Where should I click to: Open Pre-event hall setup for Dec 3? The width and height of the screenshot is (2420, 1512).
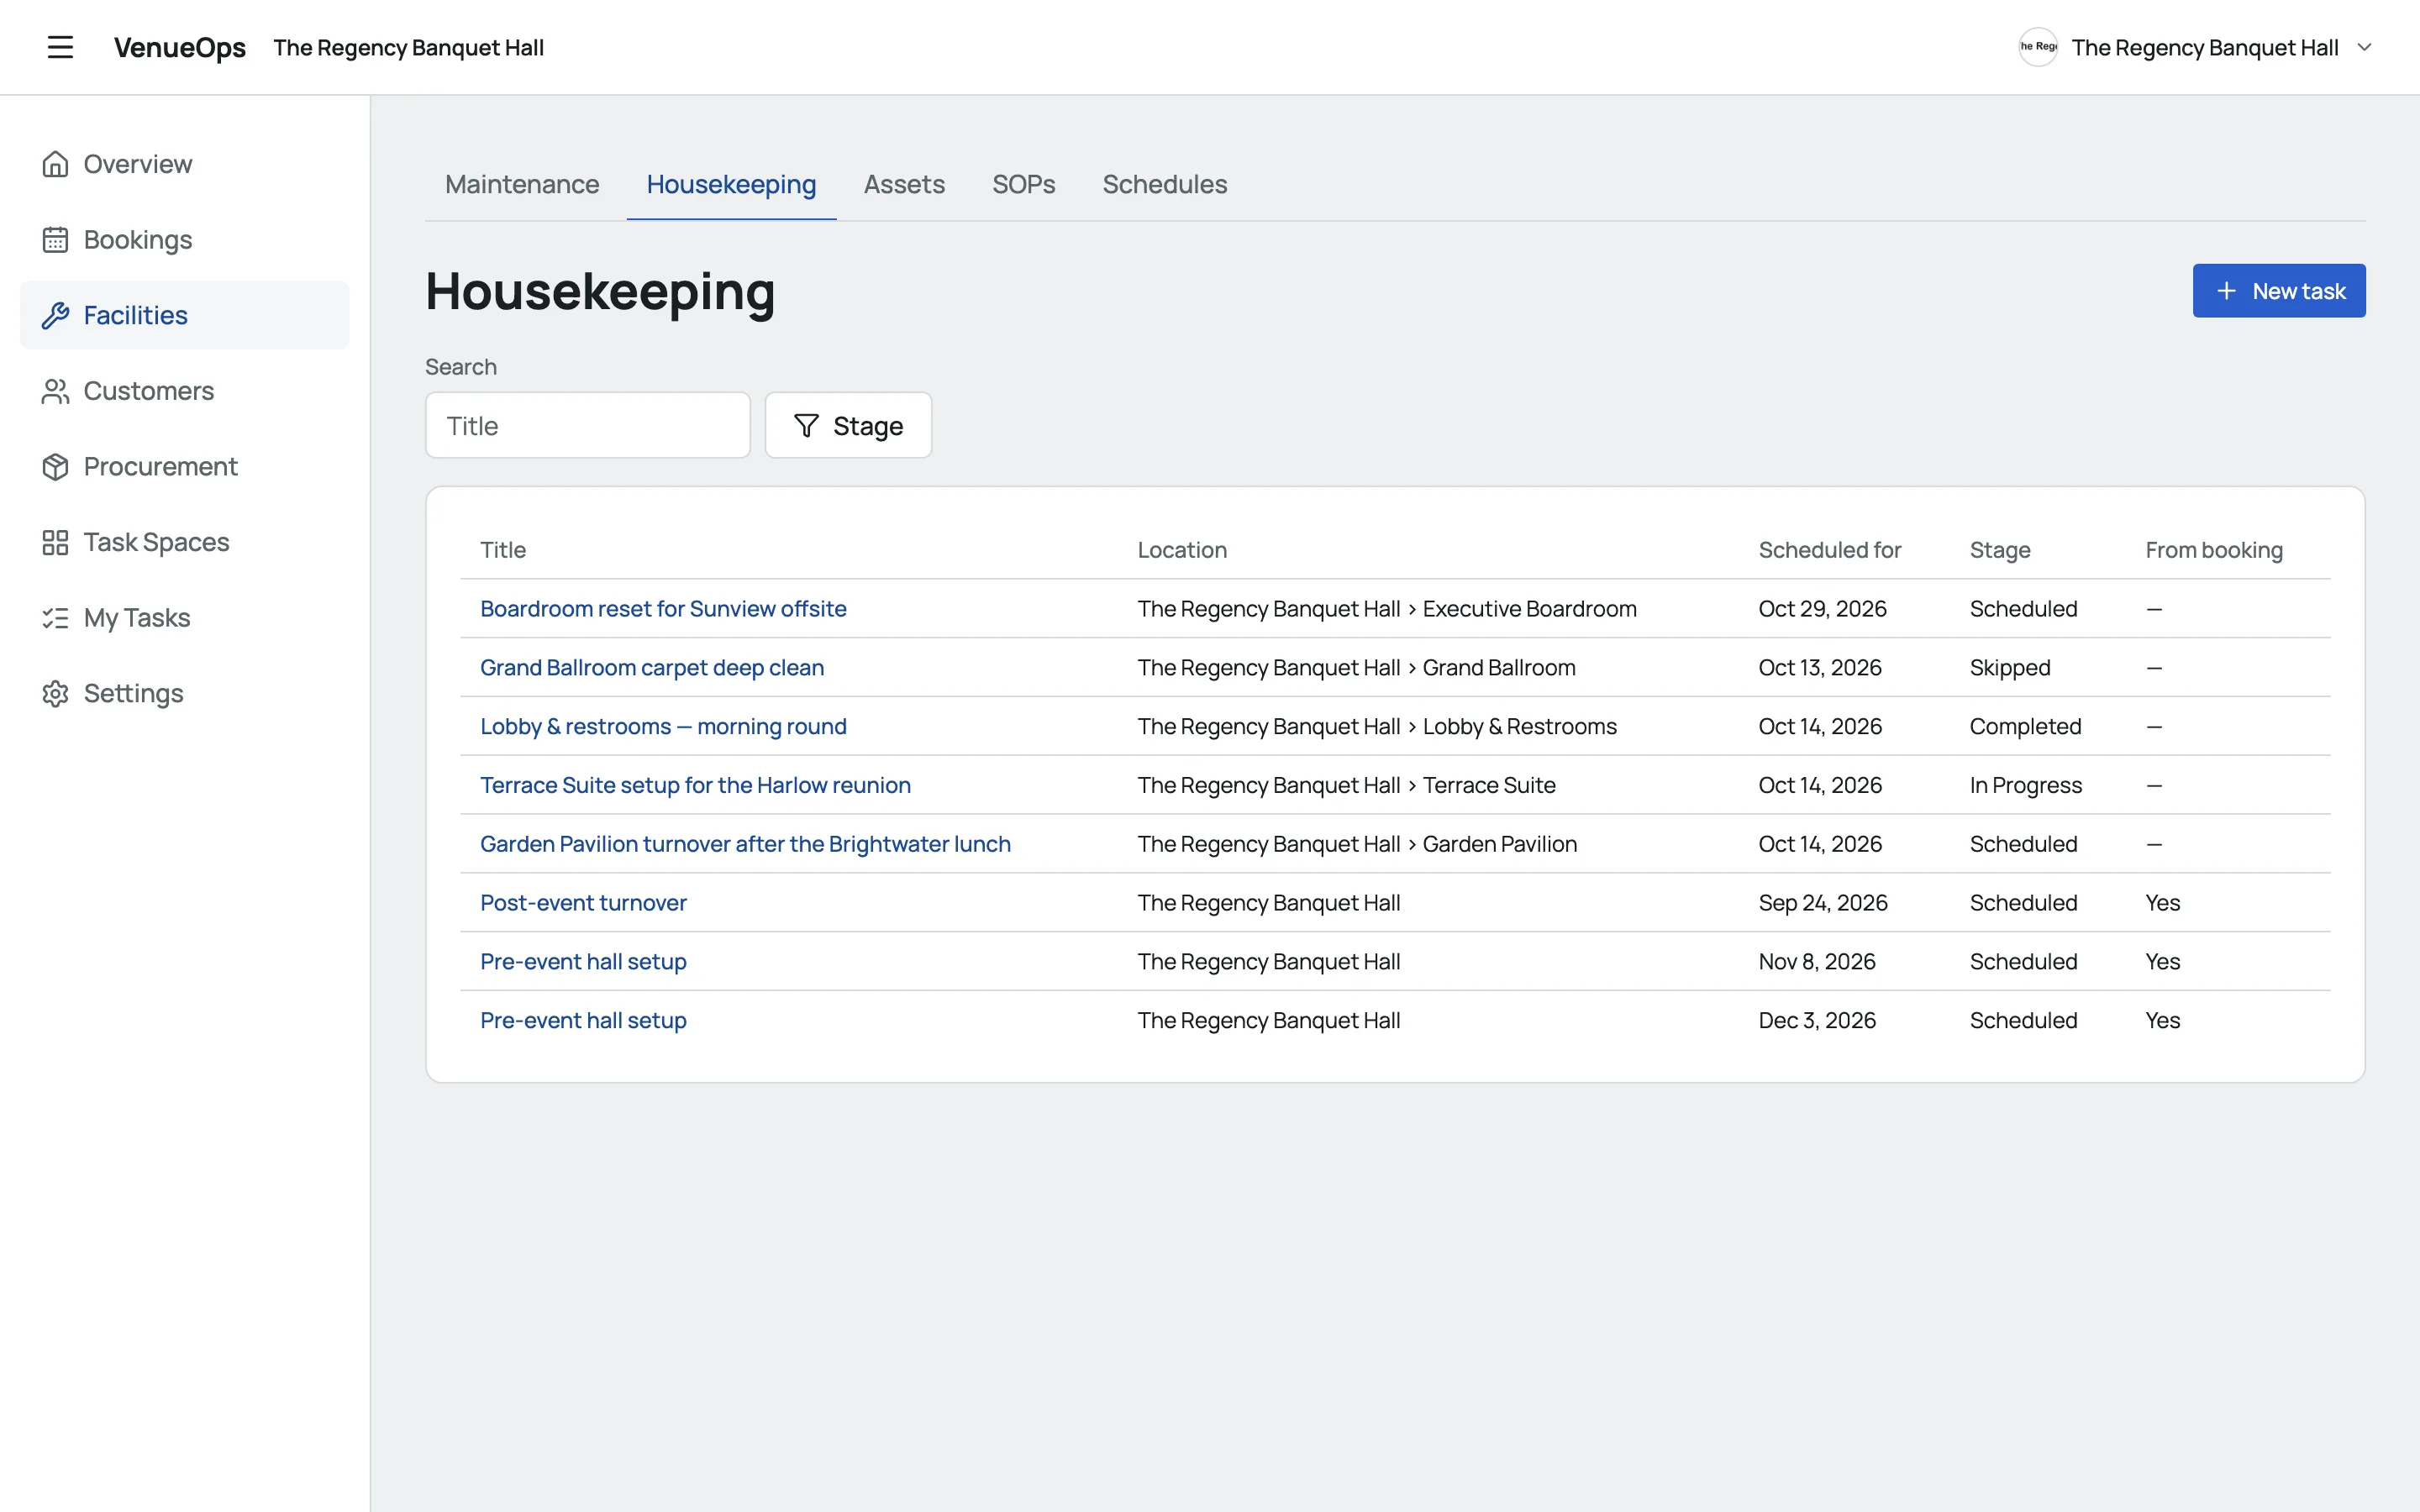[x=583, y=1021]
